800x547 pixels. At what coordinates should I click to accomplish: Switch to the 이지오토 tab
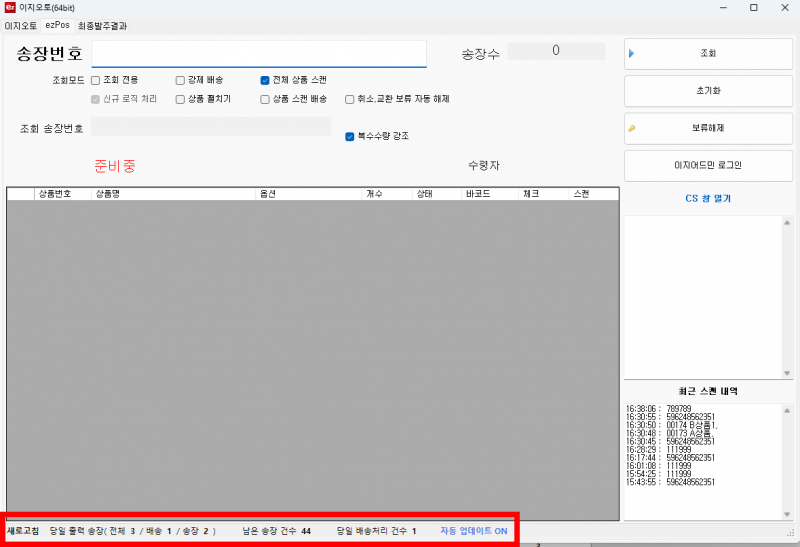[21, 26]
